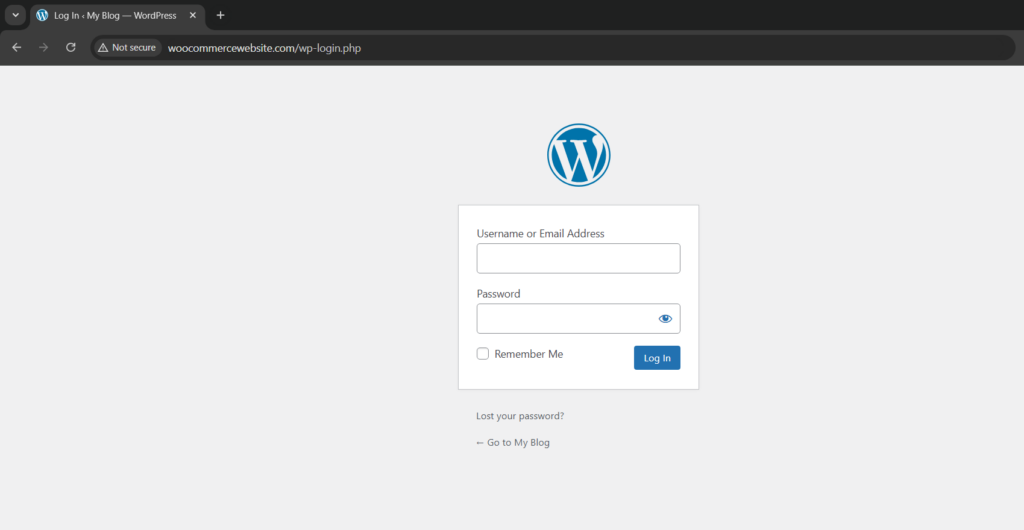Viewport: 1024px width, 530px height.
Task: Open a new tab with the plus icon
Action: (x=220, y=15)
